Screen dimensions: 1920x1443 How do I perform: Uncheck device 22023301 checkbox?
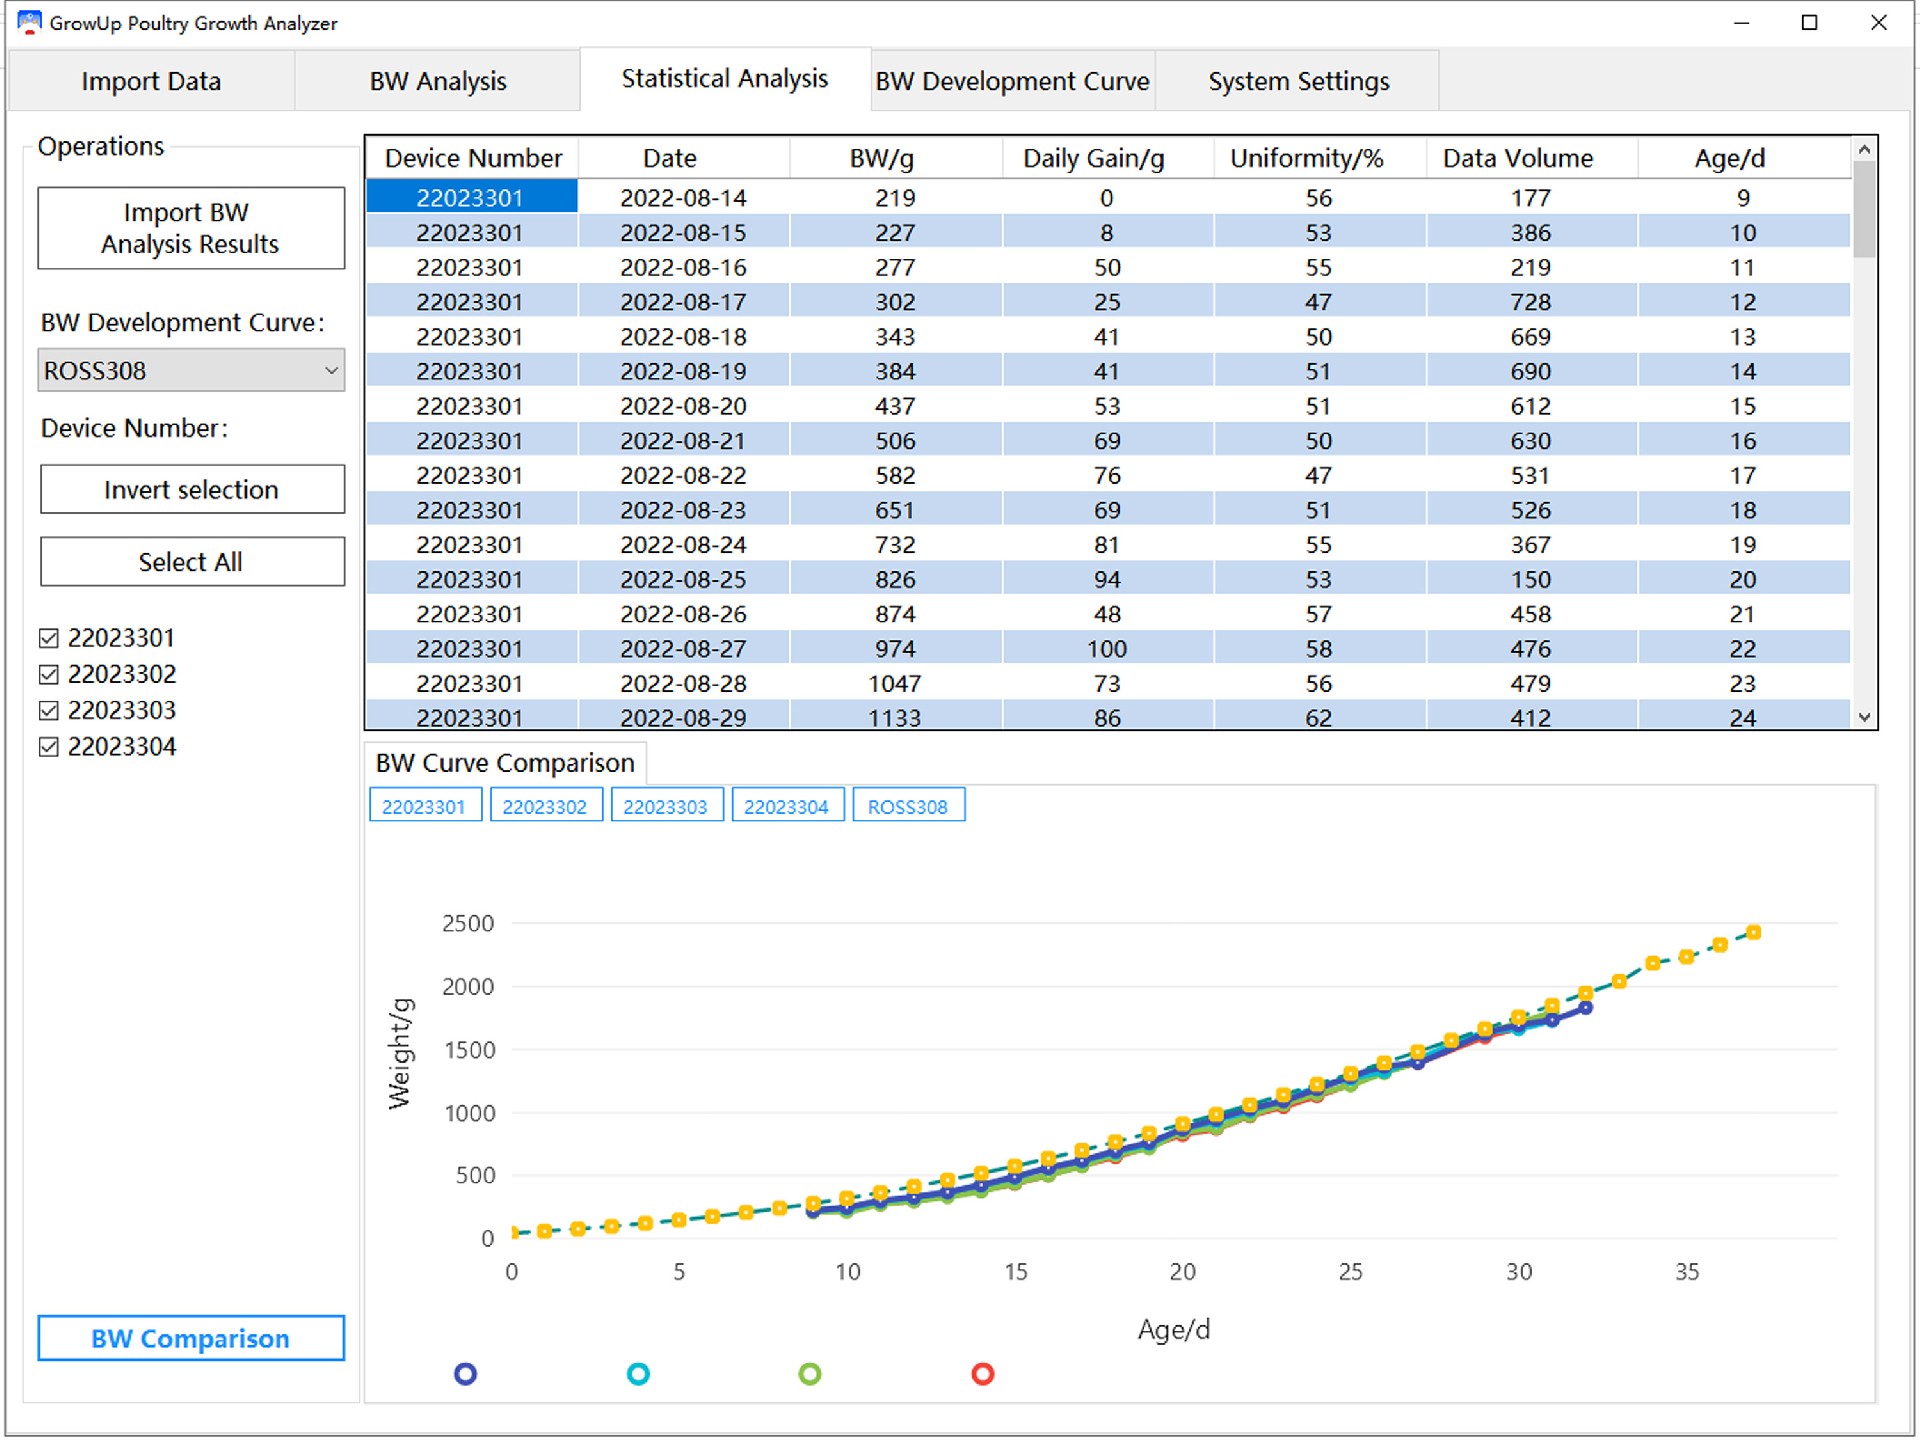tap(49, 638)
